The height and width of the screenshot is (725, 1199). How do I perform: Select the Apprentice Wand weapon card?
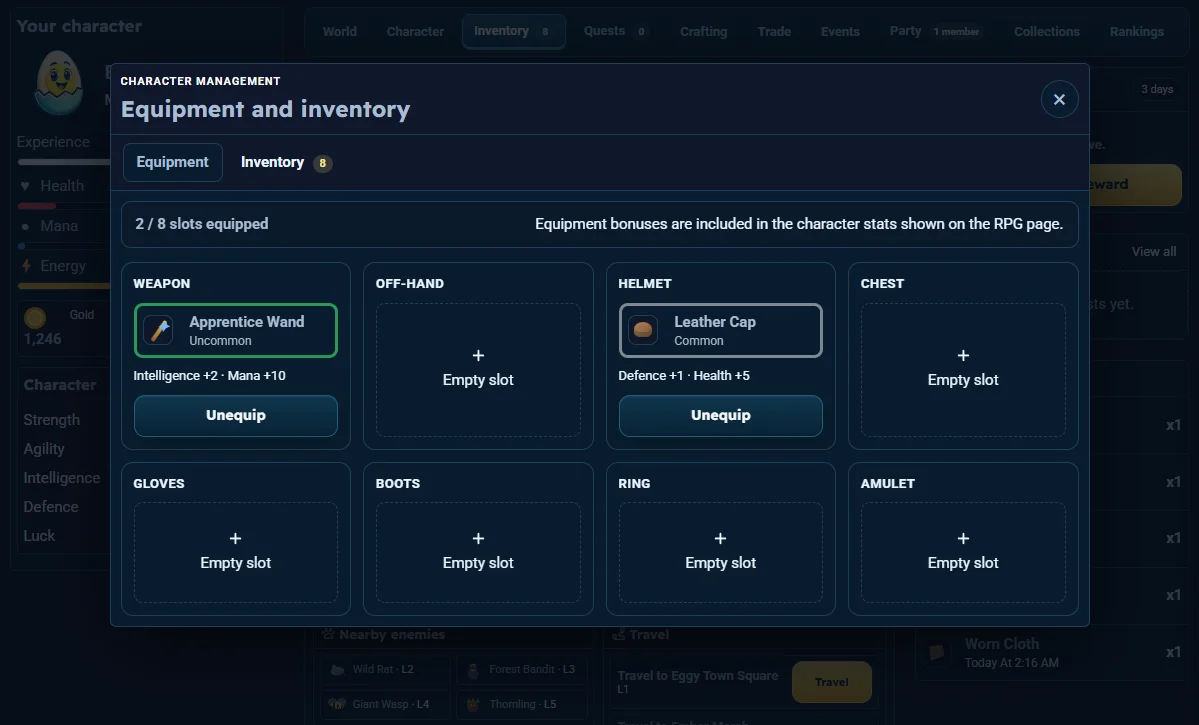(x=236, y=330)
